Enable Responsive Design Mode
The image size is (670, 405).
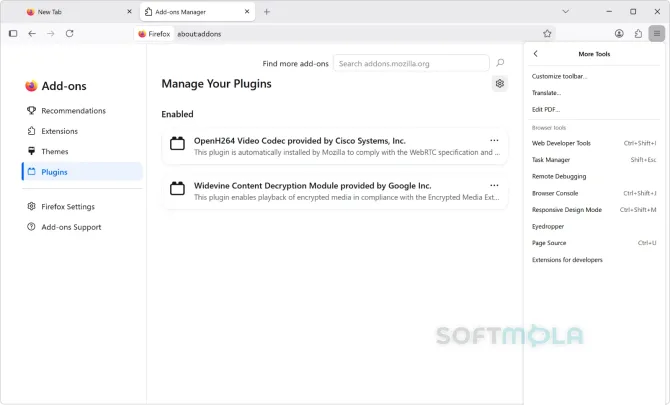[594, 210]
